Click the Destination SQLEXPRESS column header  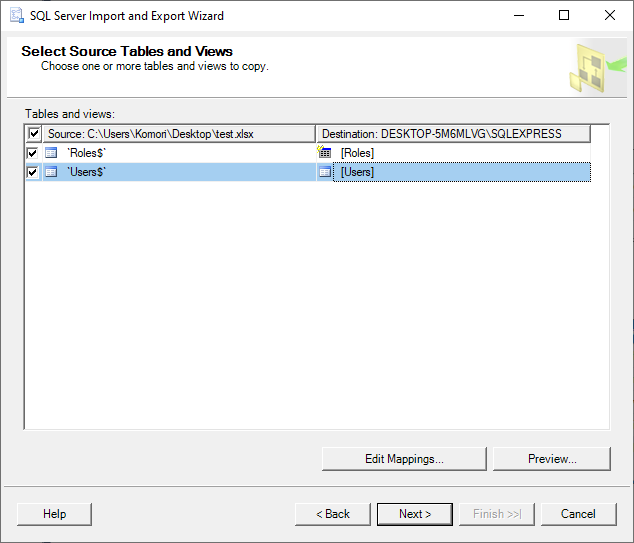click(x=453, y=134)
